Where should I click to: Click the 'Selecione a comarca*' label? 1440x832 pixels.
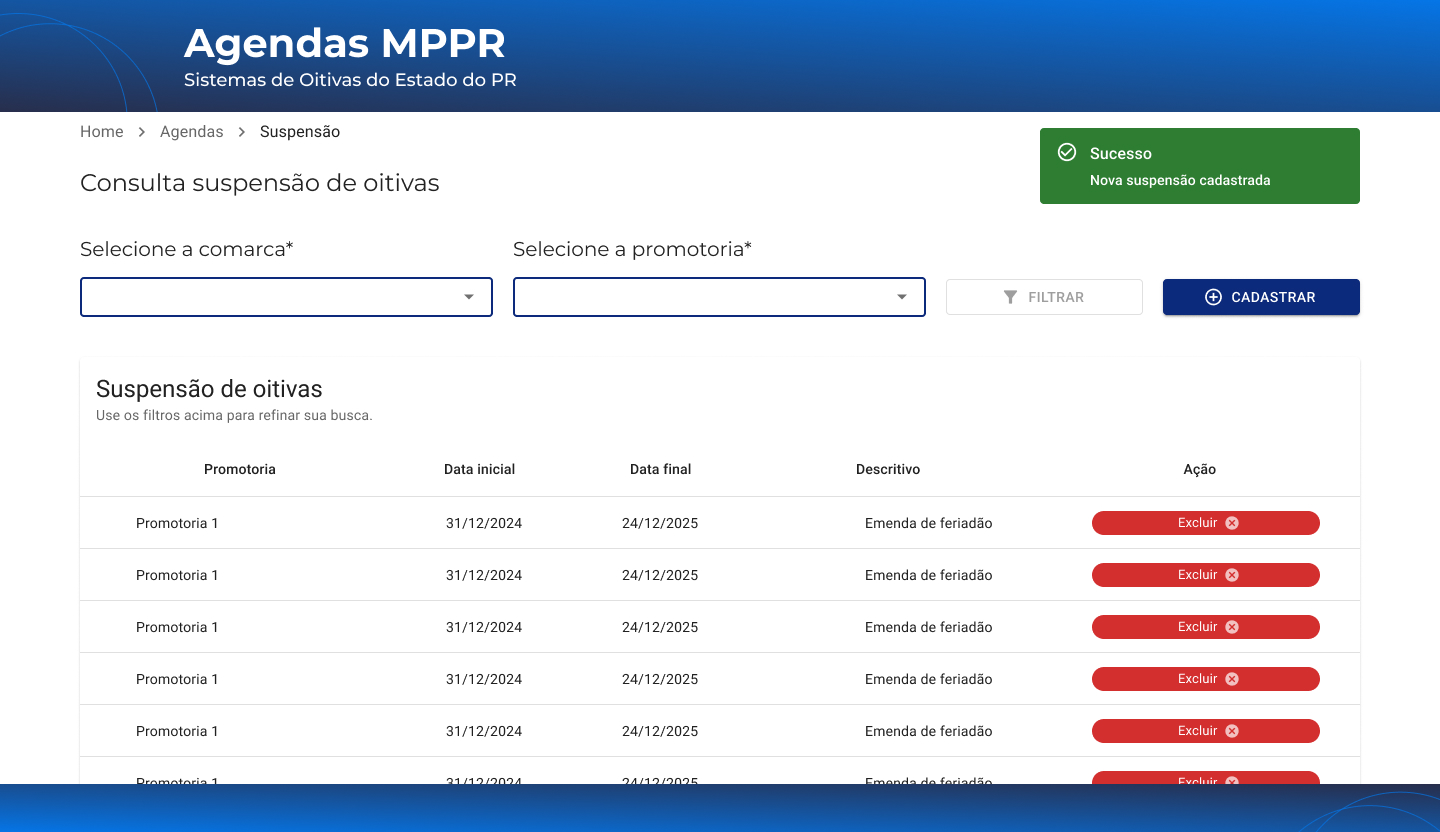[x=187, y=249]
